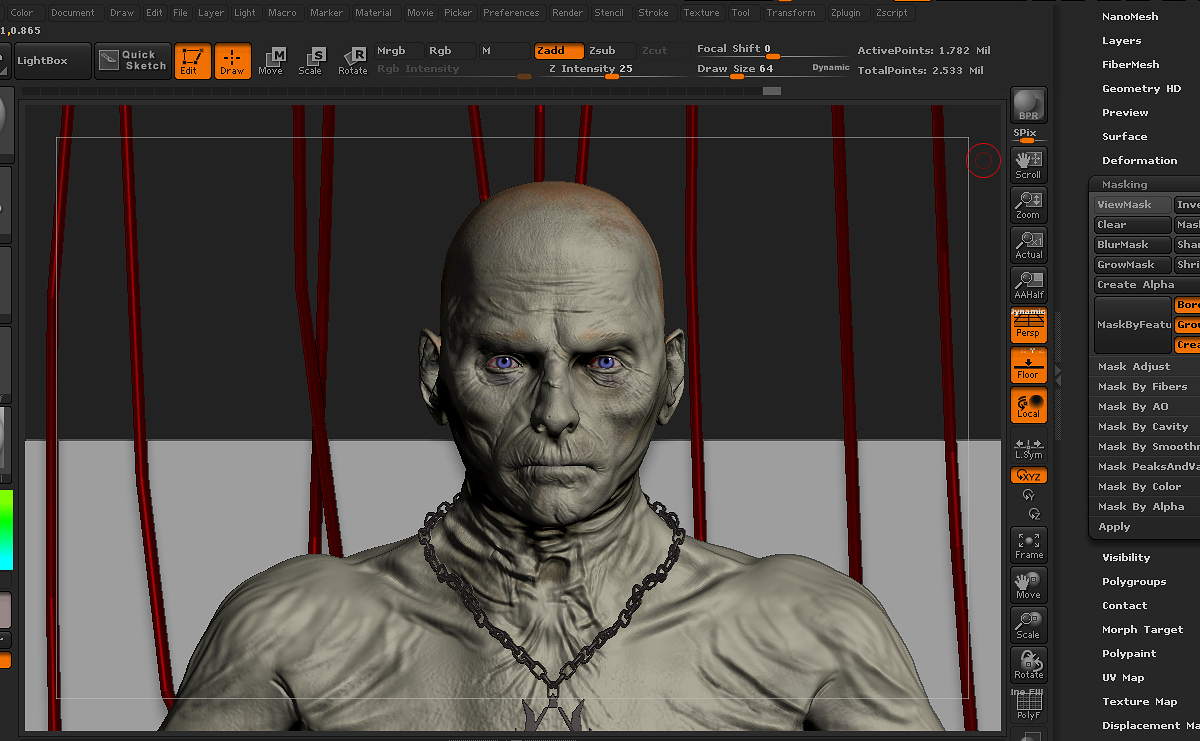The image size is (1200, 741).
Task: Click the Zoom canvas icon
Action: point(1028,205)
